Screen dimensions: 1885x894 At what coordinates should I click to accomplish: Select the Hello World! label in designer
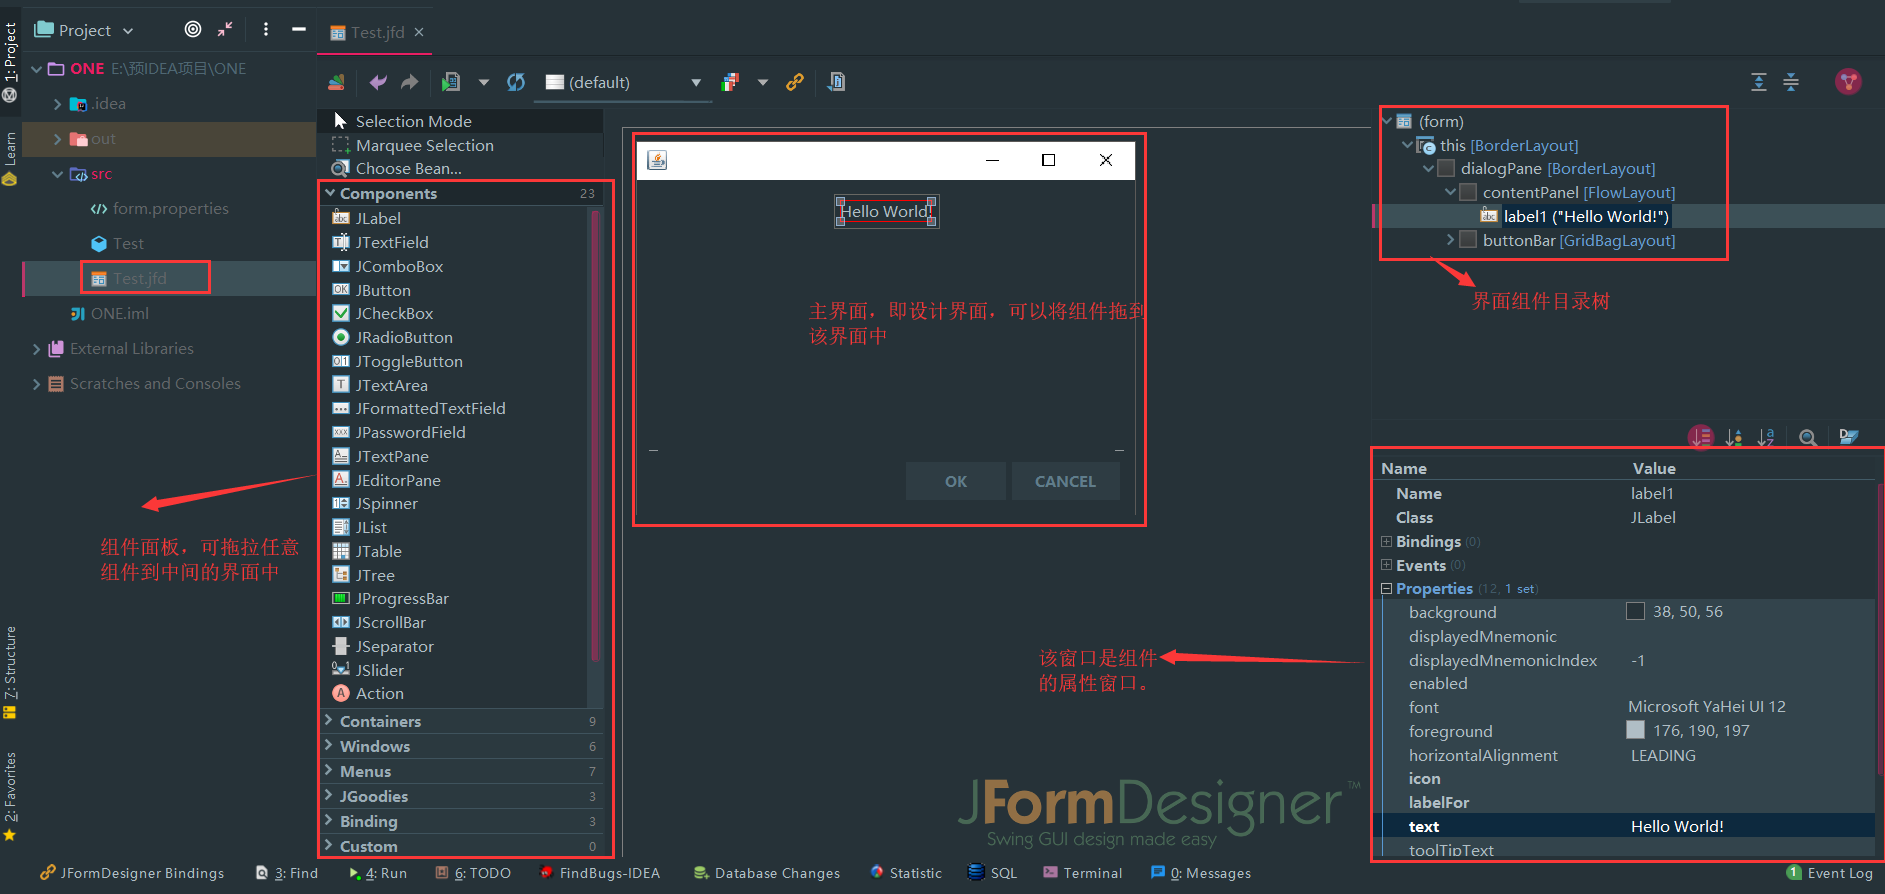[886, 211]
